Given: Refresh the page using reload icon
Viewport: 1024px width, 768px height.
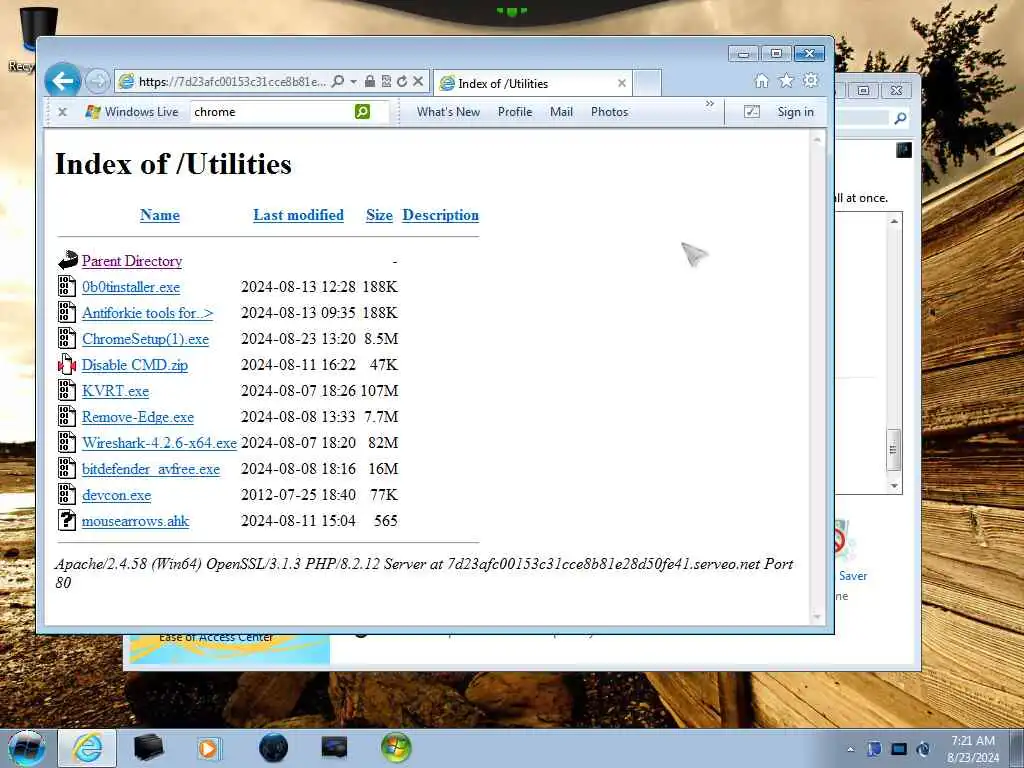Looking at the screenshot, I should pos(402,82).
